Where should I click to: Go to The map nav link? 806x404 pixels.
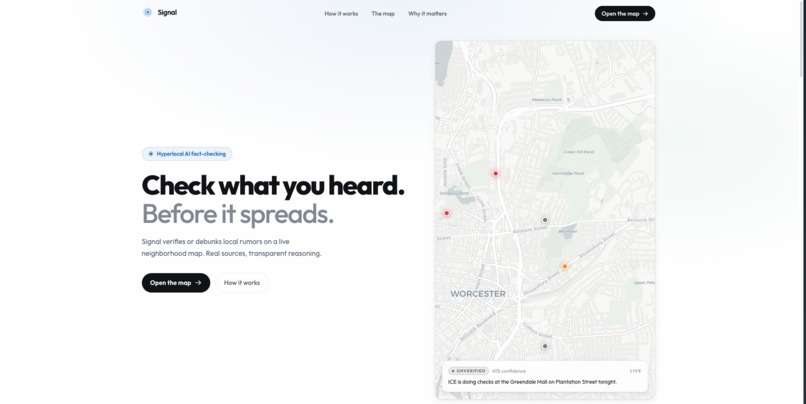[x=383, y=14]
